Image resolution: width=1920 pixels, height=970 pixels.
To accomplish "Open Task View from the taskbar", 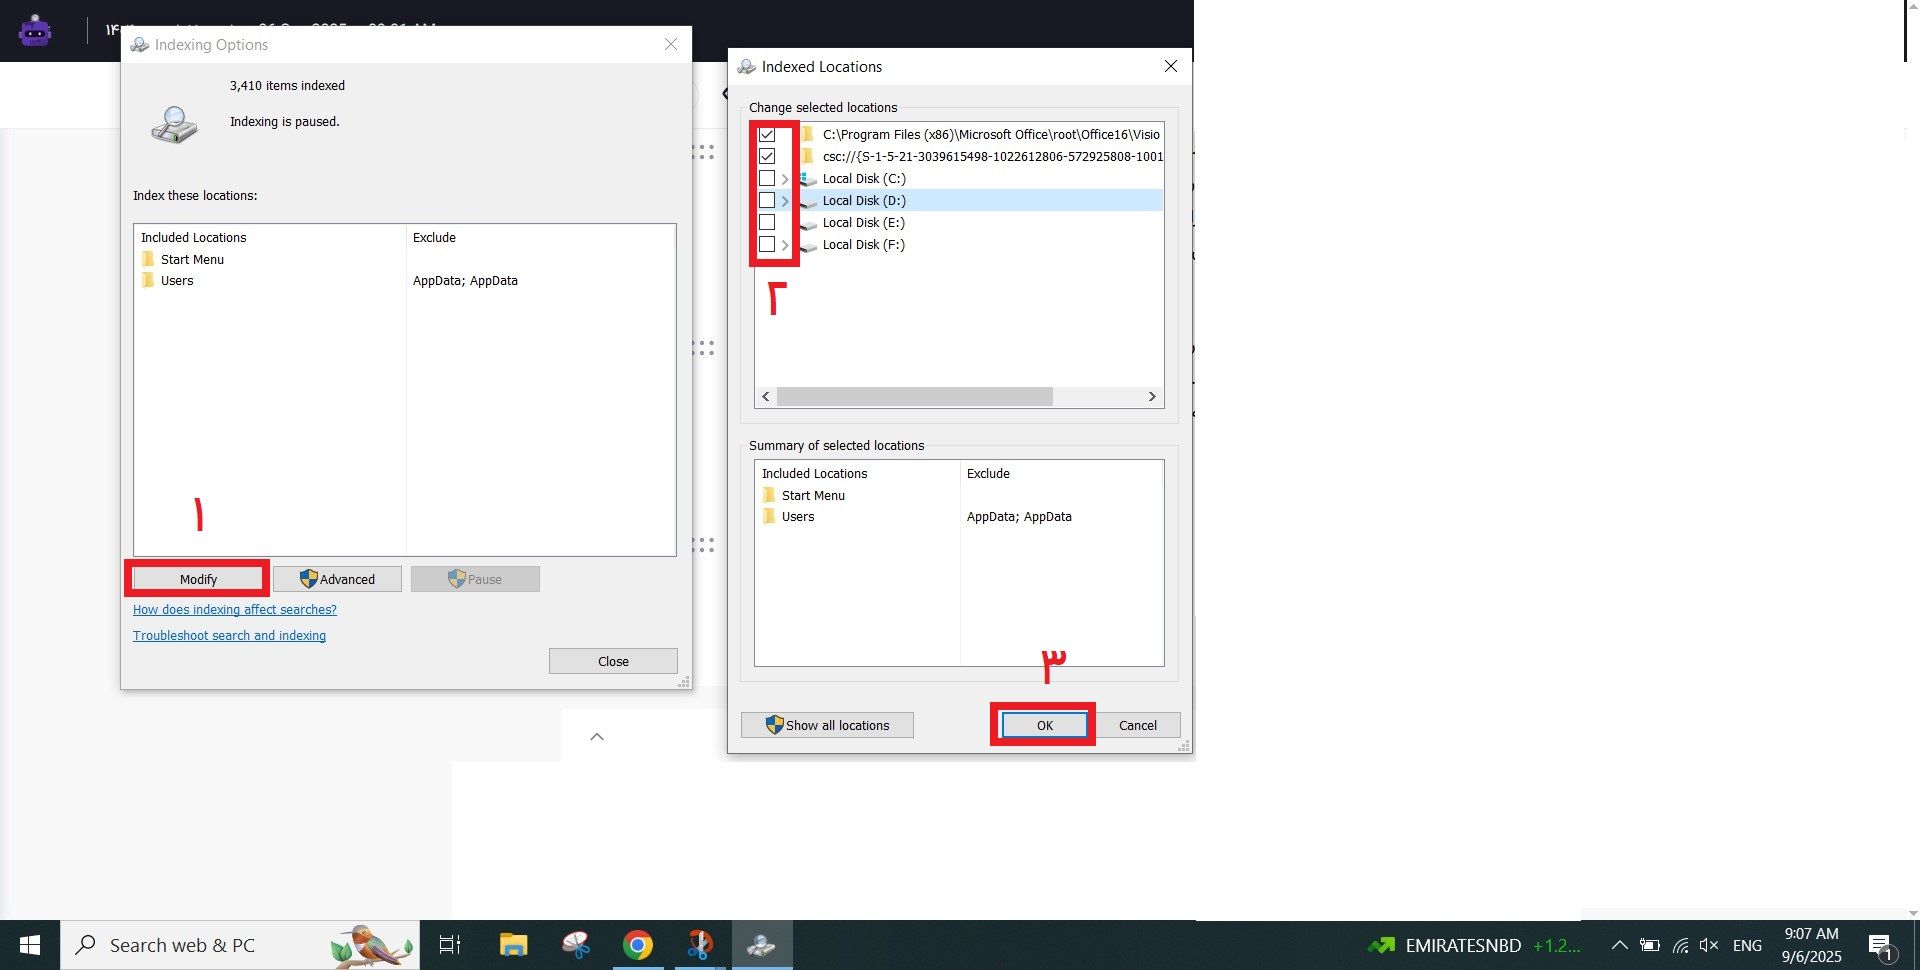I will (x=450, y=945).
